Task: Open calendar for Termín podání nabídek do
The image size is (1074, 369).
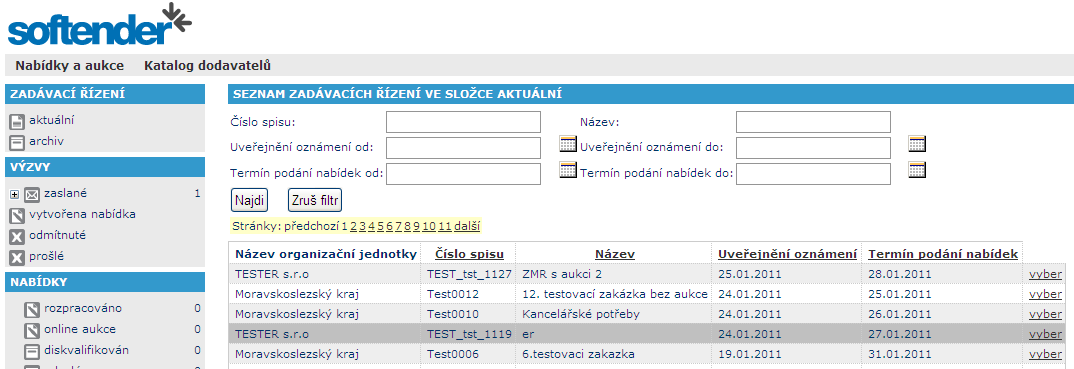Action: point(917,170)
